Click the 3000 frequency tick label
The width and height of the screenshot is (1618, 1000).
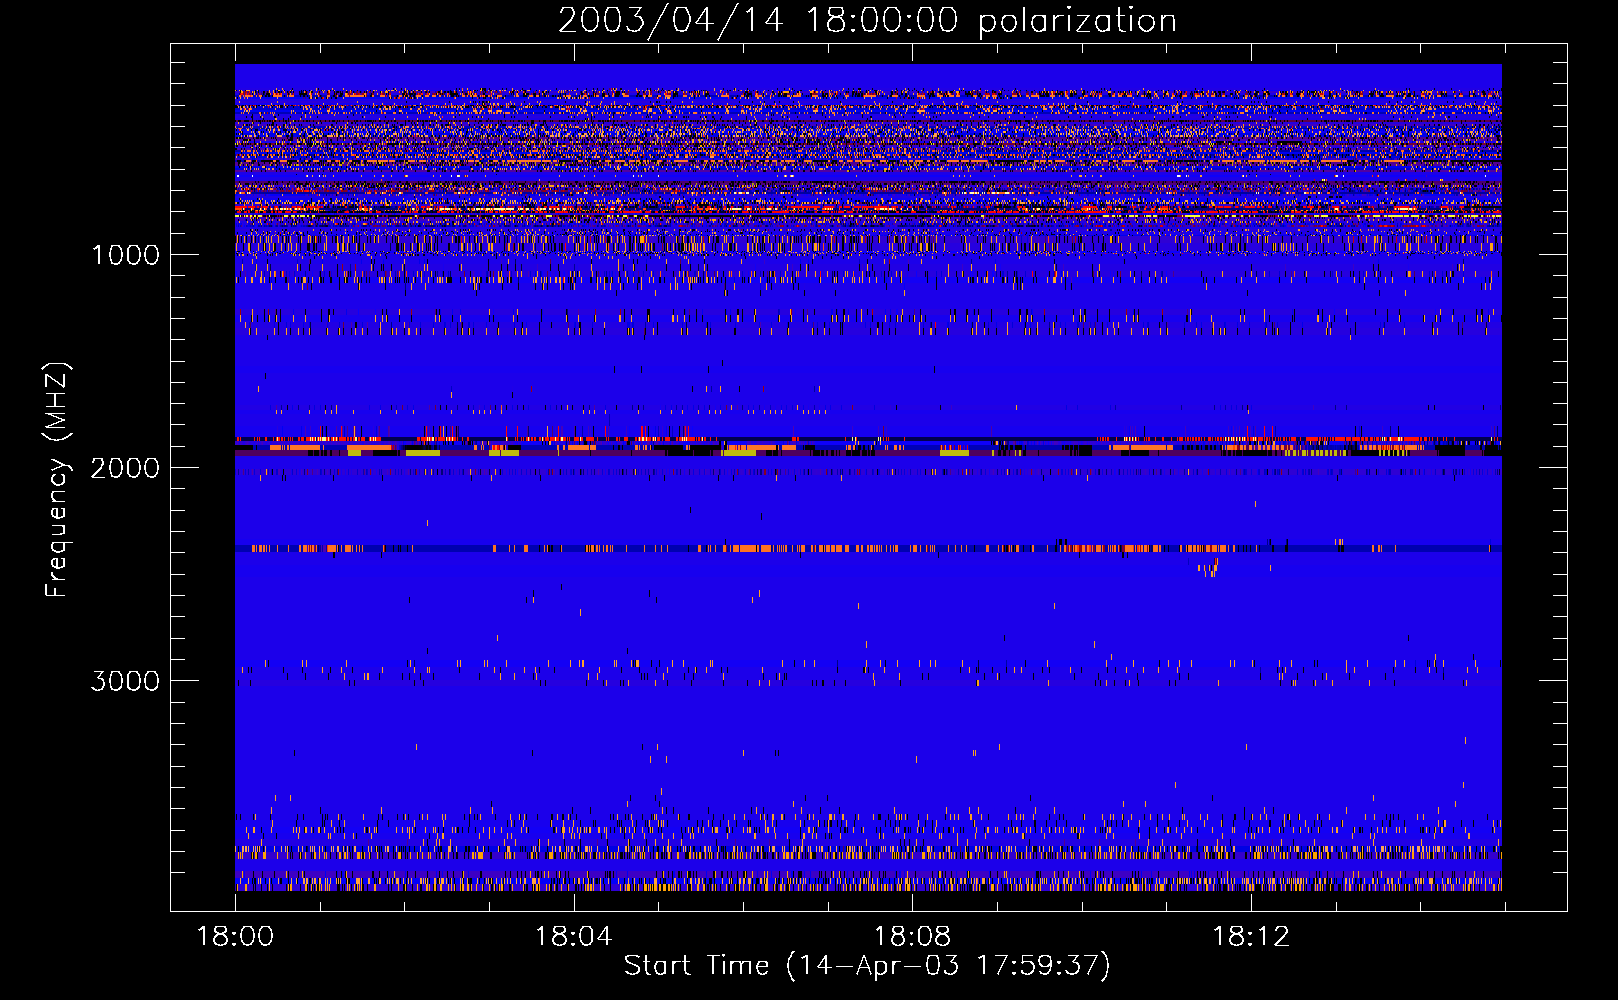point(125,681)
